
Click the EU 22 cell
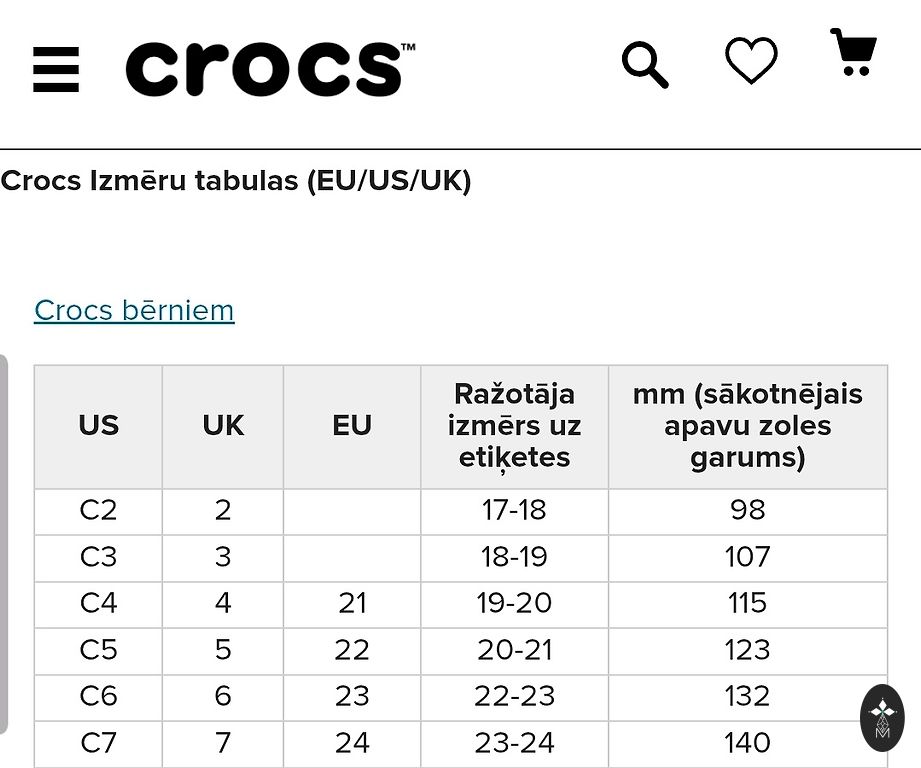click(352, 650)
